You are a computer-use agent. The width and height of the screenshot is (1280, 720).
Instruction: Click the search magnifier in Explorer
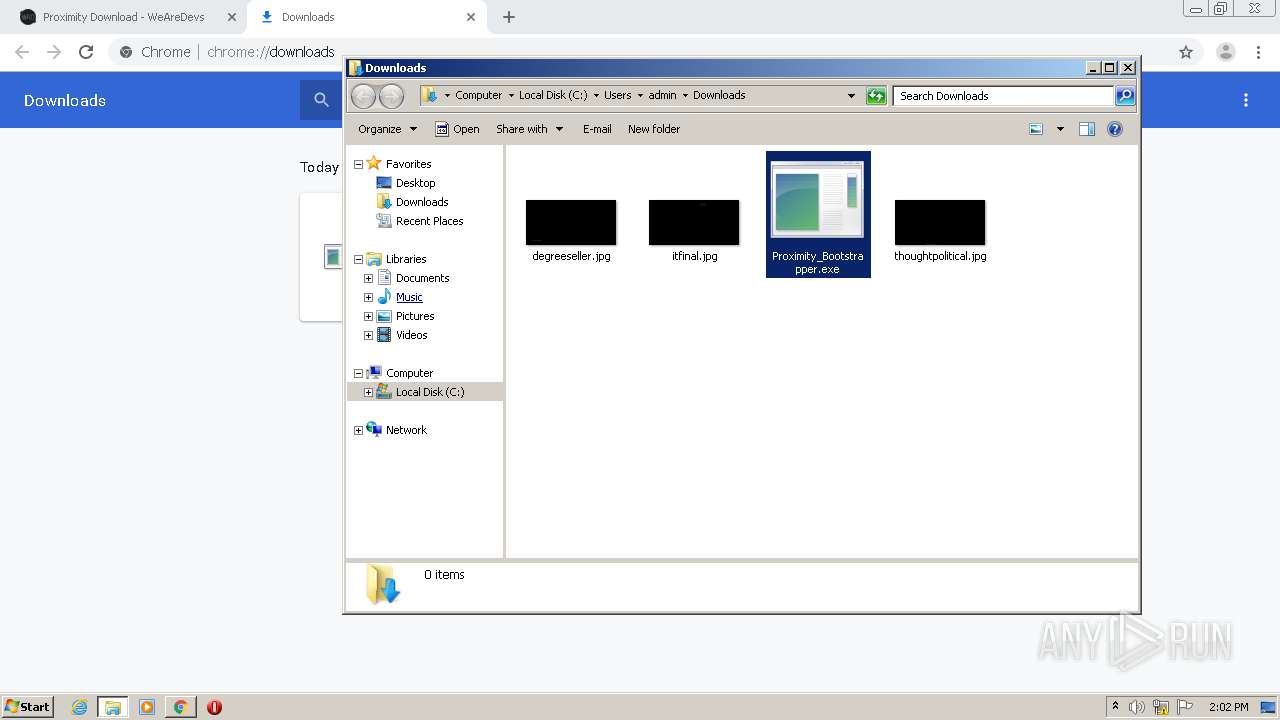[1125, 96]
